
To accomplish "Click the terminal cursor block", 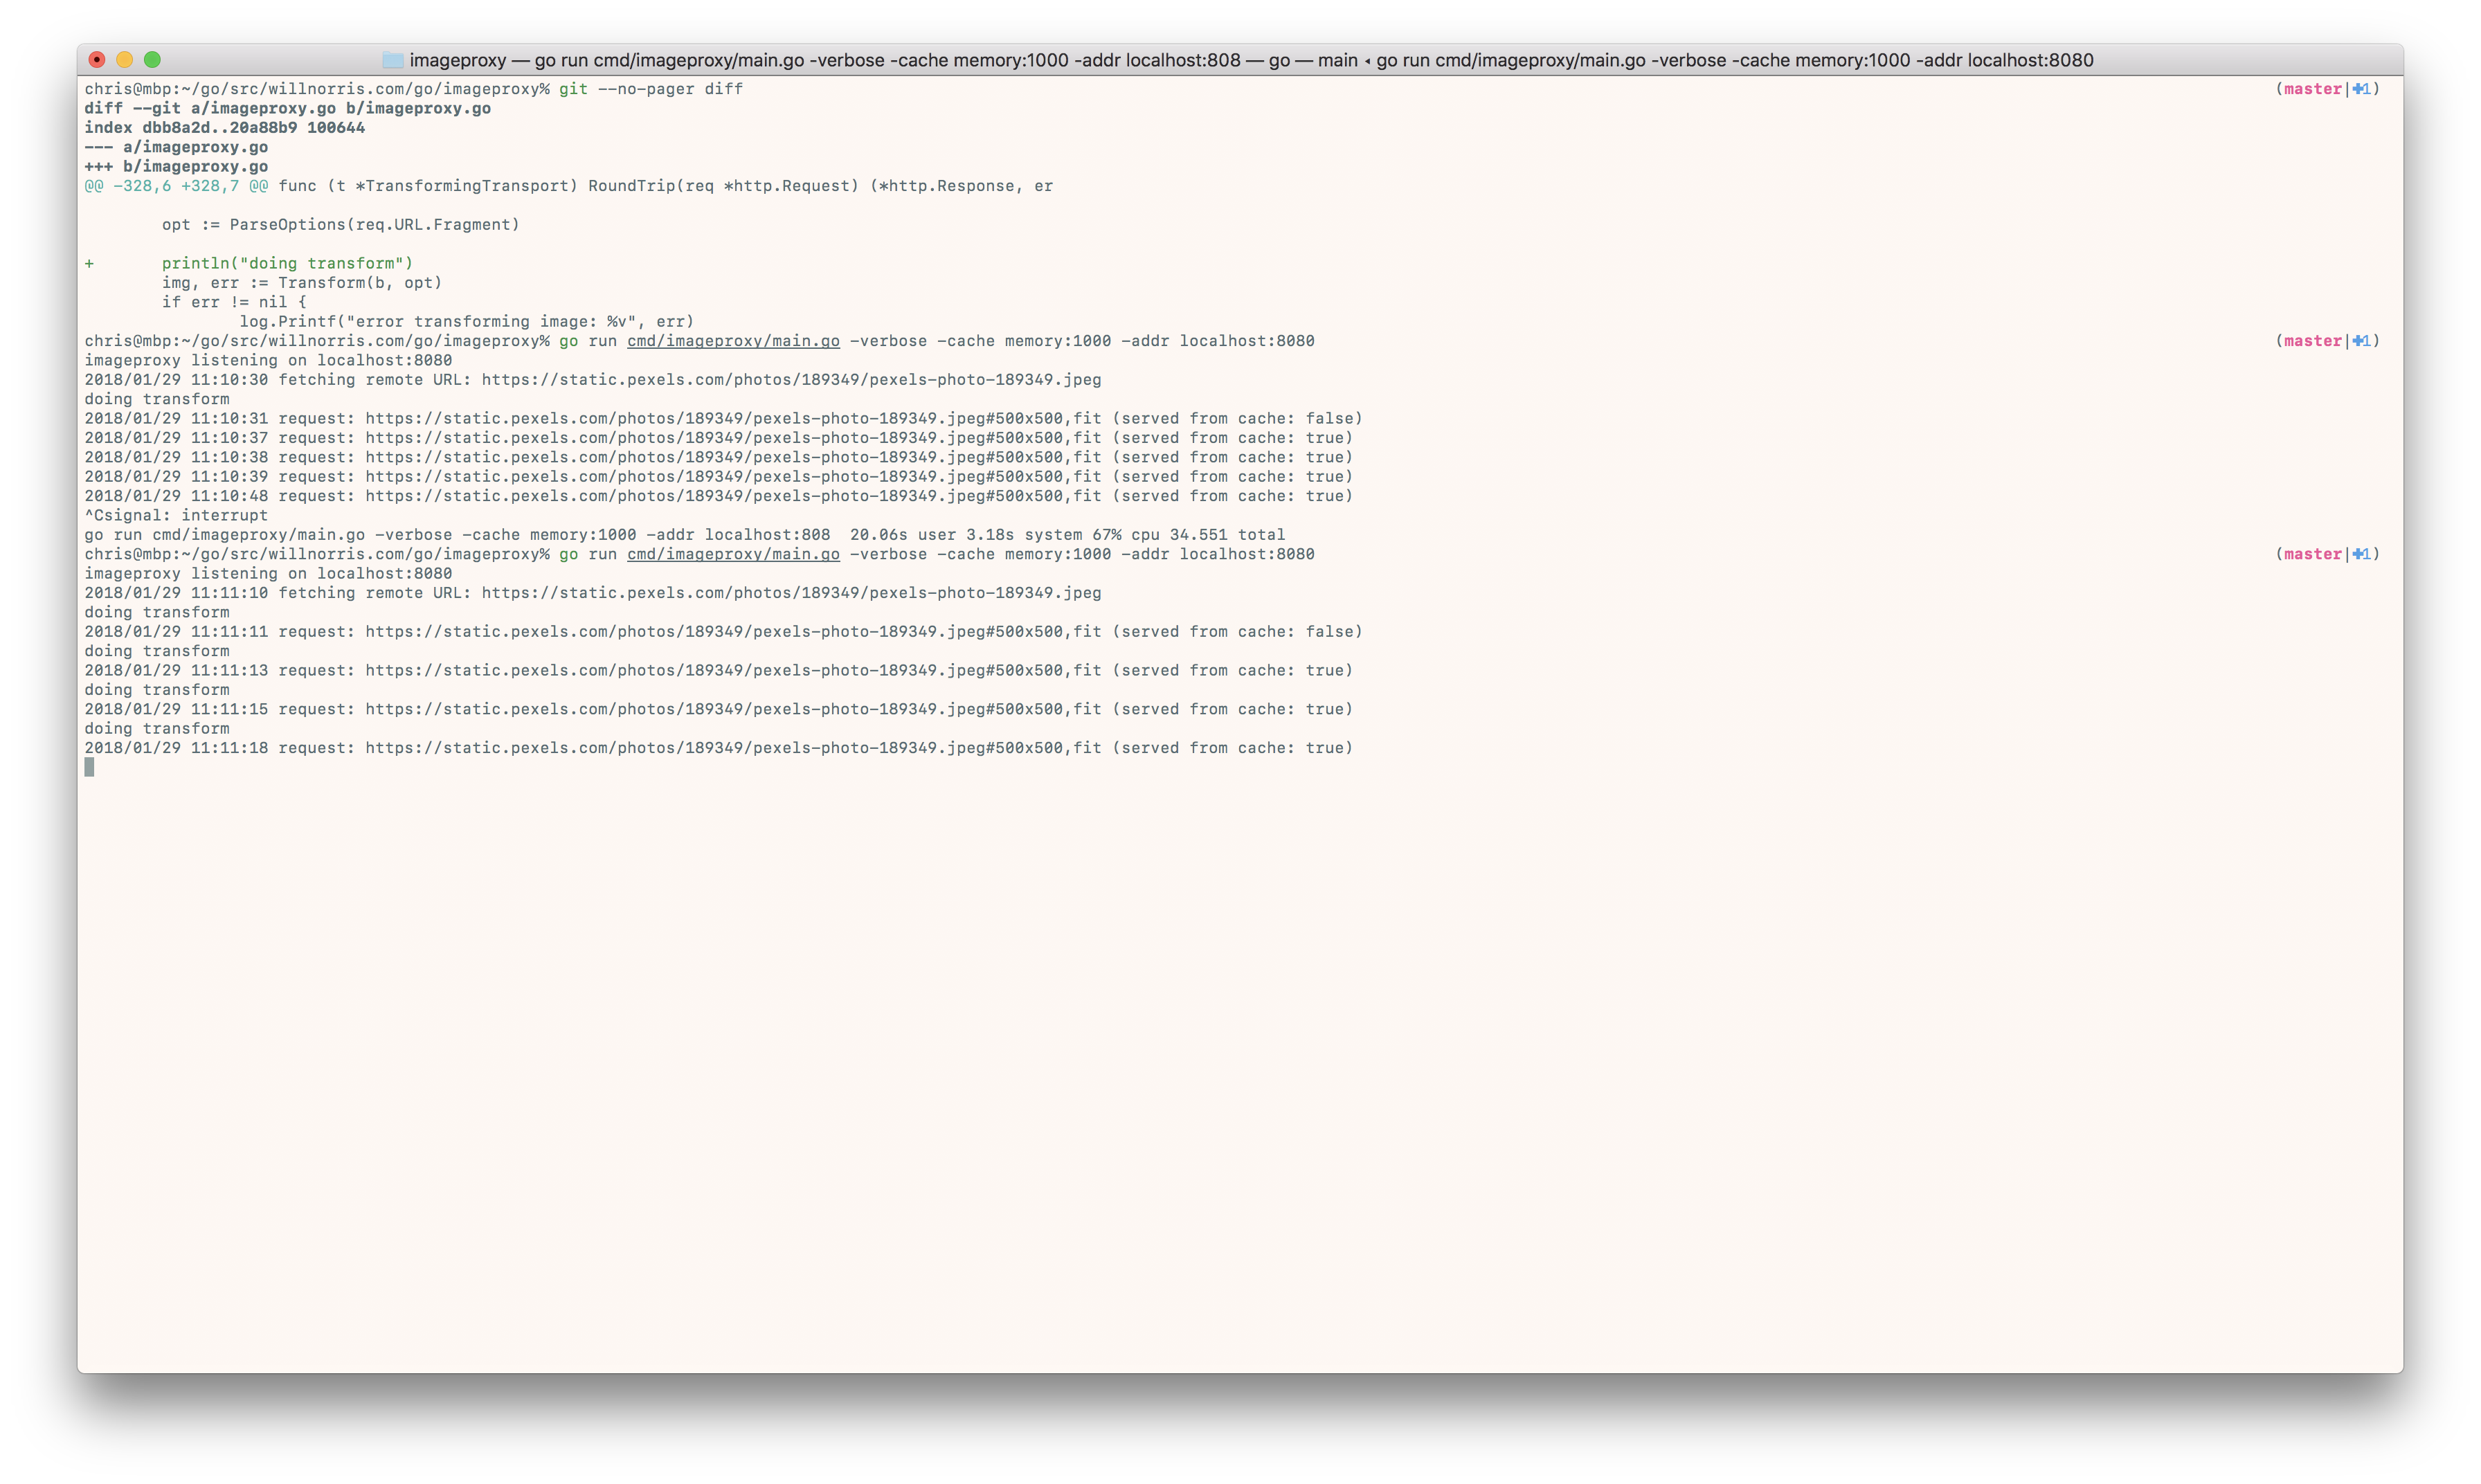I will (x=89, y=767).
